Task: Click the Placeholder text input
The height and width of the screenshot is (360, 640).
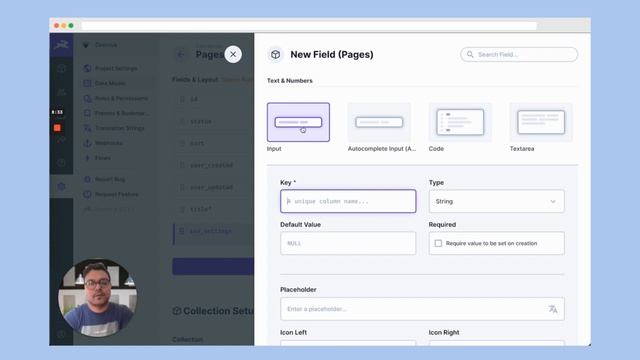Action: (422, 309)
